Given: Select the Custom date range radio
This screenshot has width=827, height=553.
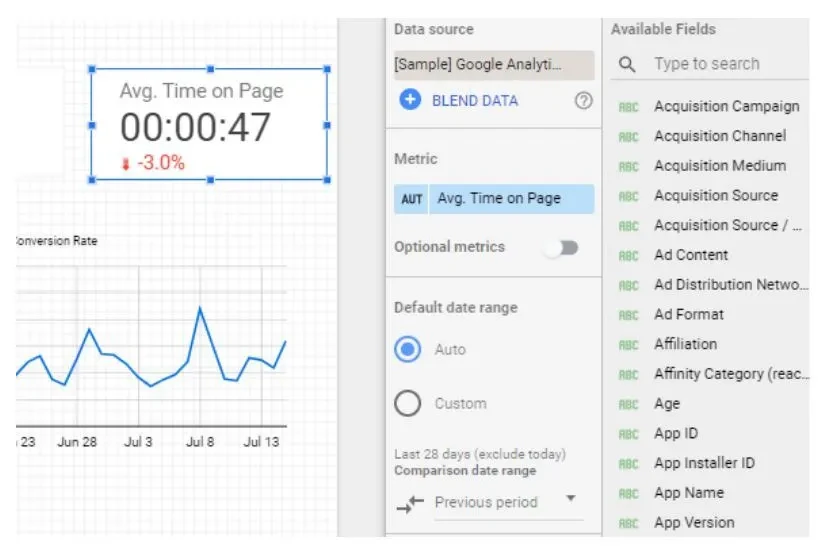Looking at the screenshot, I should pyautogui.click(x=407, y=404).
